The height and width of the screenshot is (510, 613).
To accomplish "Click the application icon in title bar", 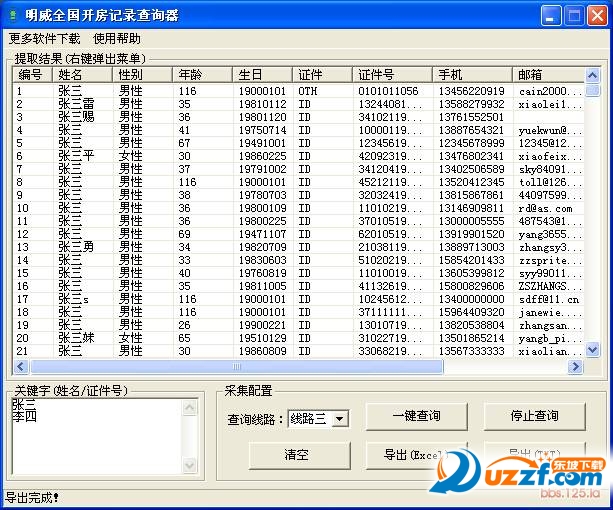I will coord(13,15).
